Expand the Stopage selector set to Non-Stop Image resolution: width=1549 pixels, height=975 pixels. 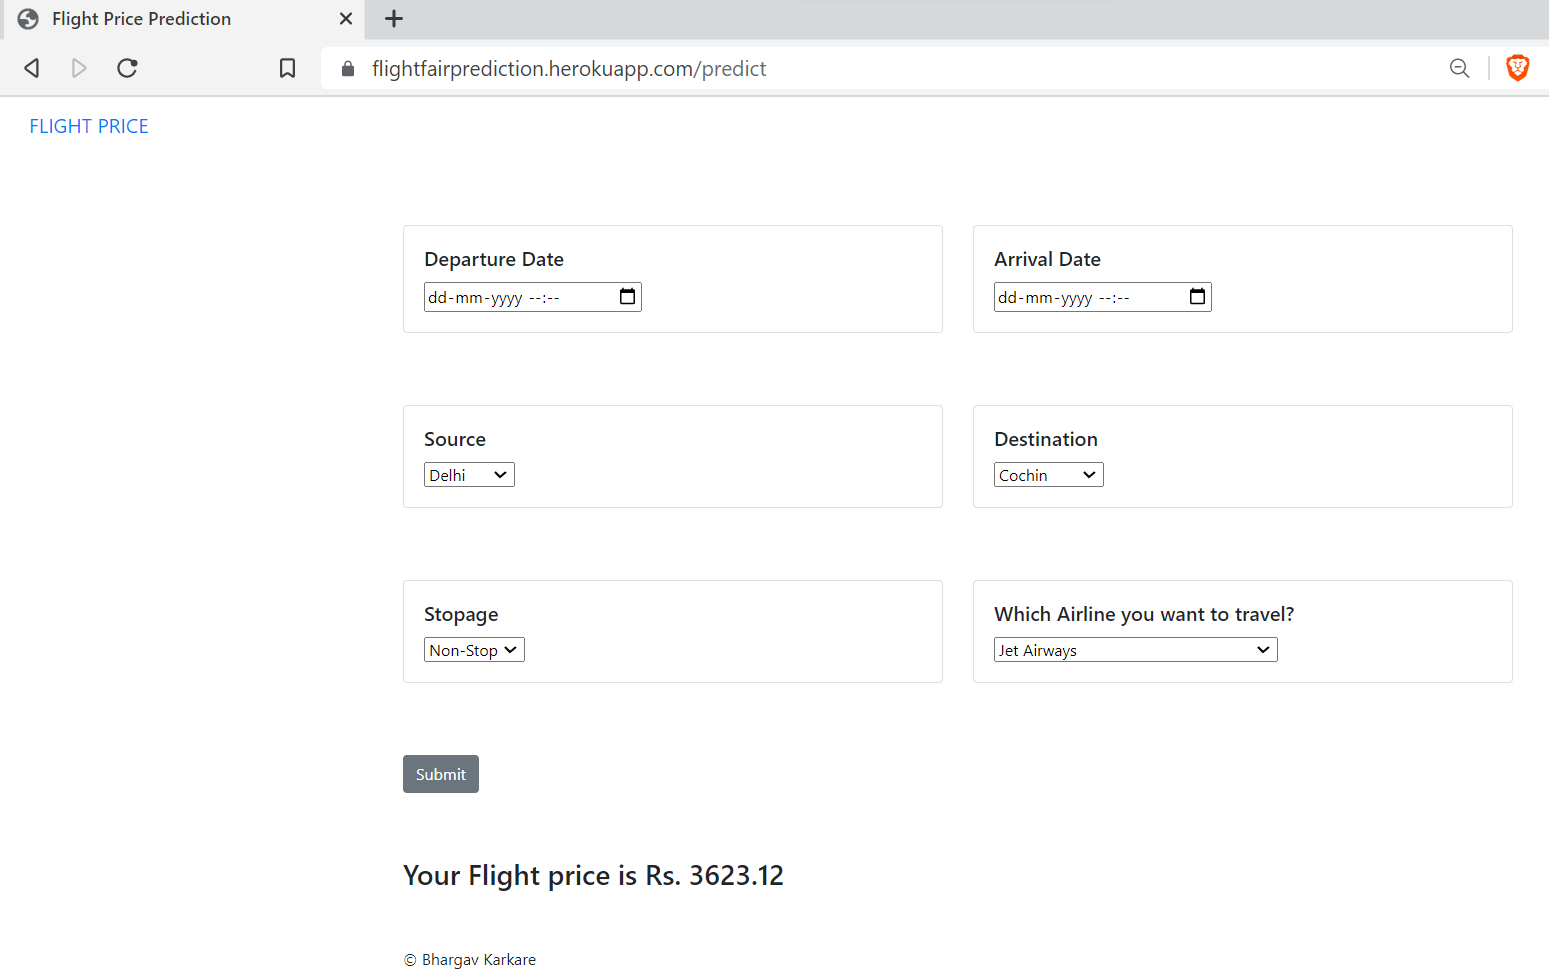click(x=474, y=649)
